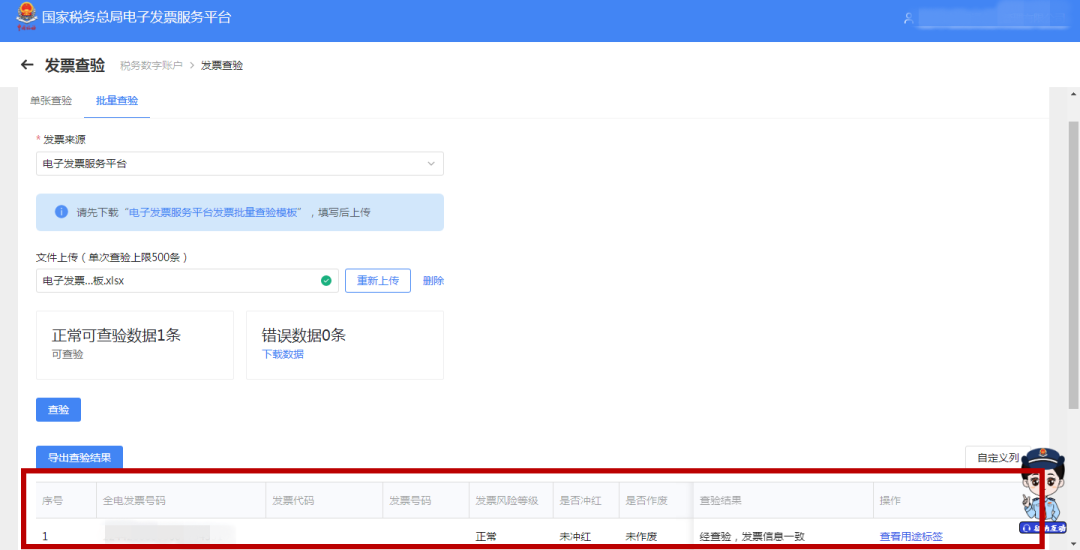
Task: Open the tax officer assistant mascot
Action: [x=1044, y=490]
